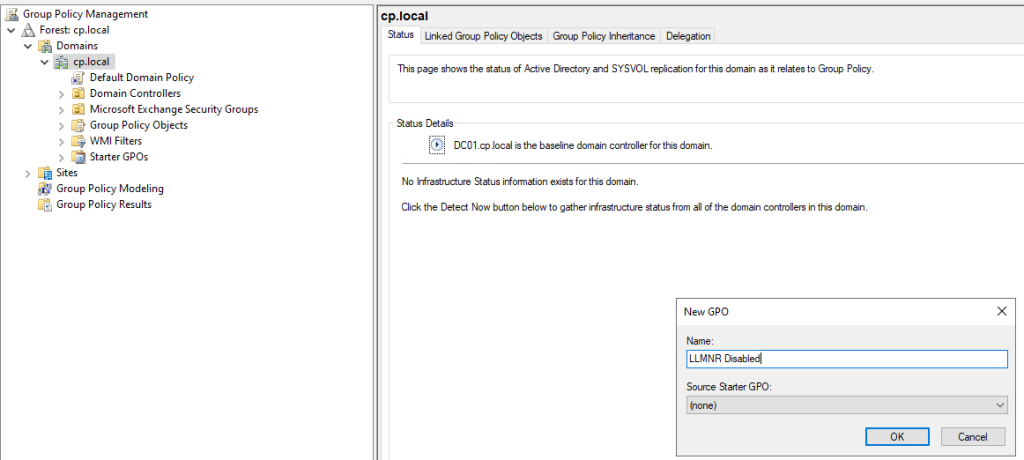Click the Domain Controllers OU icon
This screenshot has height=460, width=1024.
pos(78,93)
